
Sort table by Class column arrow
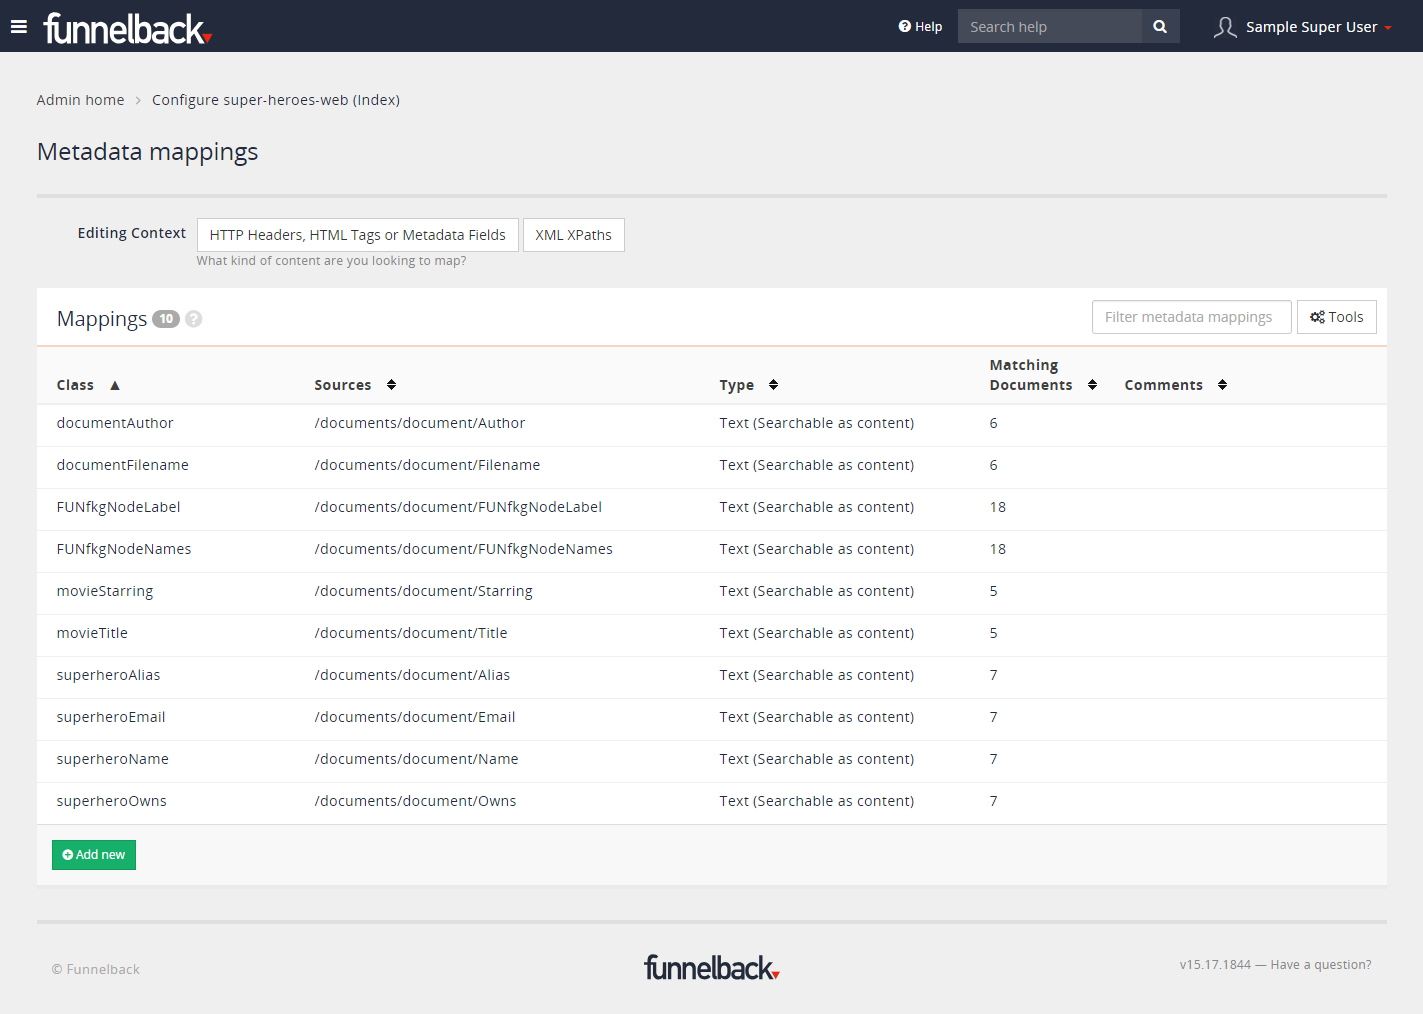[x=115, y=385]
